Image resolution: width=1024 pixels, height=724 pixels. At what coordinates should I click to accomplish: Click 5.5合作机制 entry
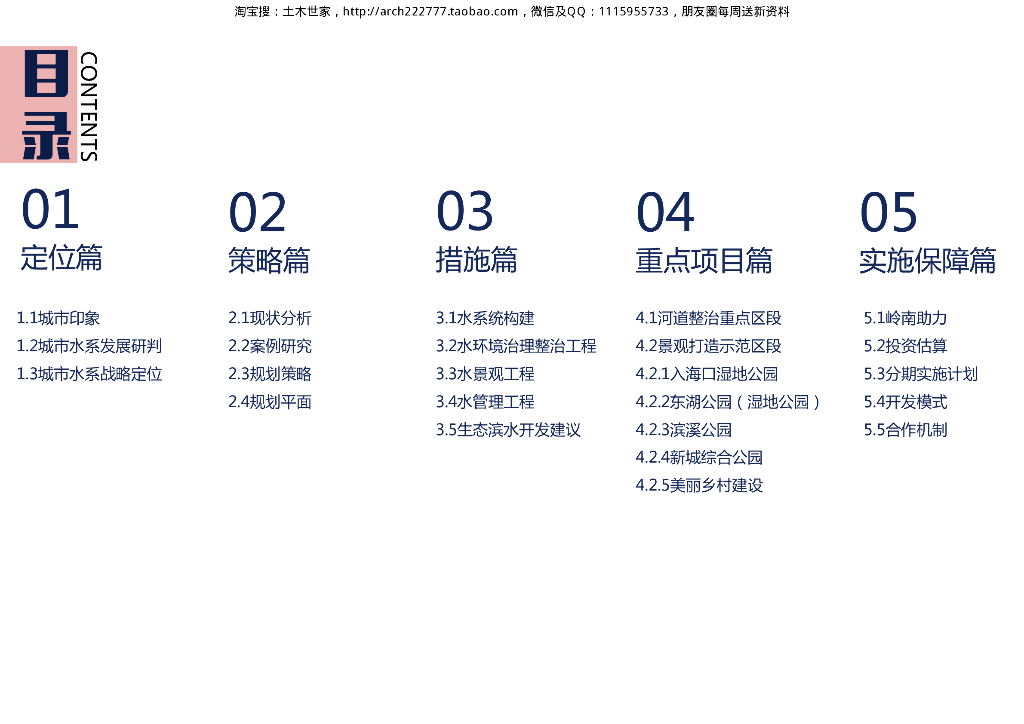[x=906, y=430]
